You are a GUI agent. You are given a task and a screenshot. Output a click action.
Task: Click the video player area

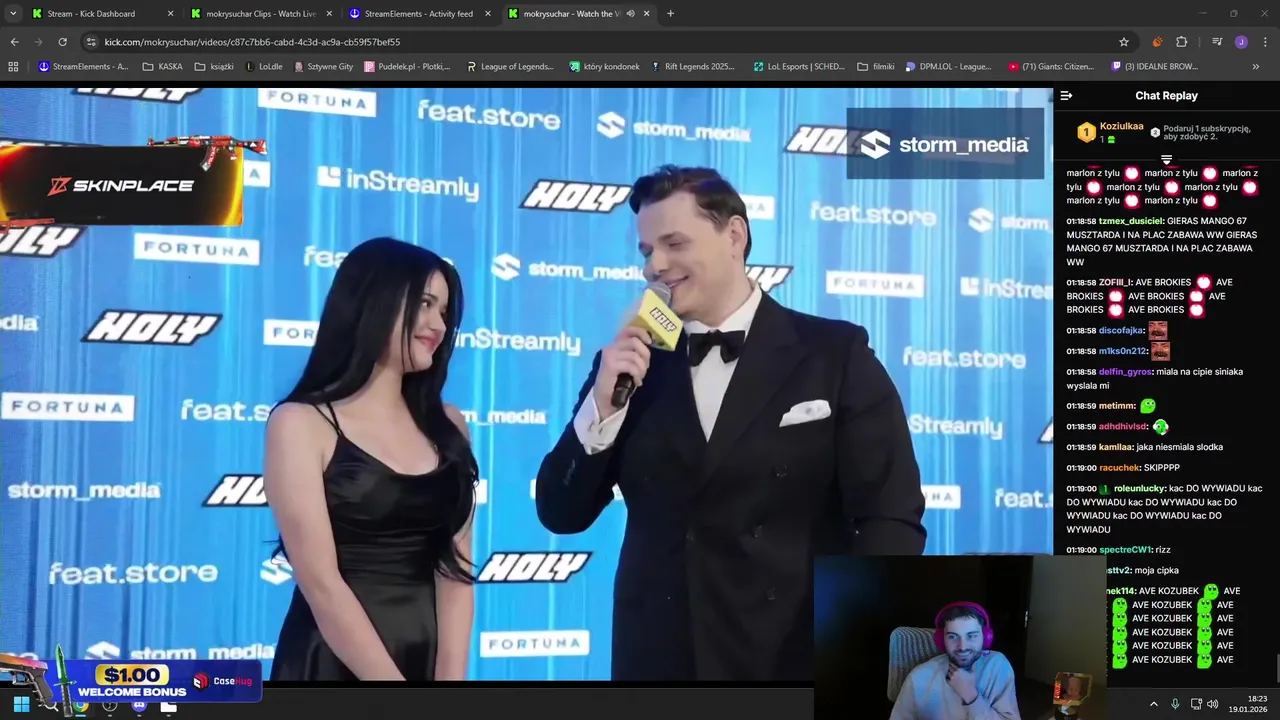point(526,384)
